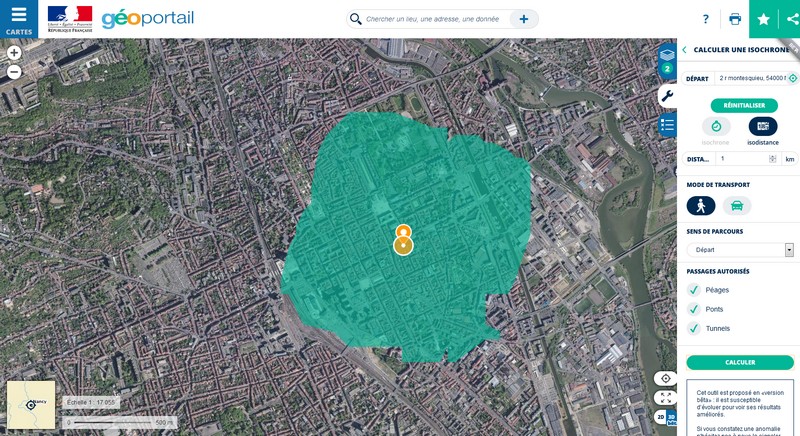Click the Nancy overview mini-map

(x=31, y=405)
